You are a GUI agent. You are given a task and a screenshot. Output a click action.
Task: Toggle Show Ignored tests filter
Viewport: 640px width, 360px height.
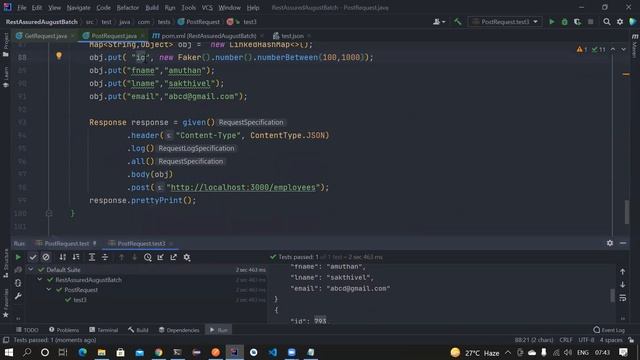tap(46, 257)
